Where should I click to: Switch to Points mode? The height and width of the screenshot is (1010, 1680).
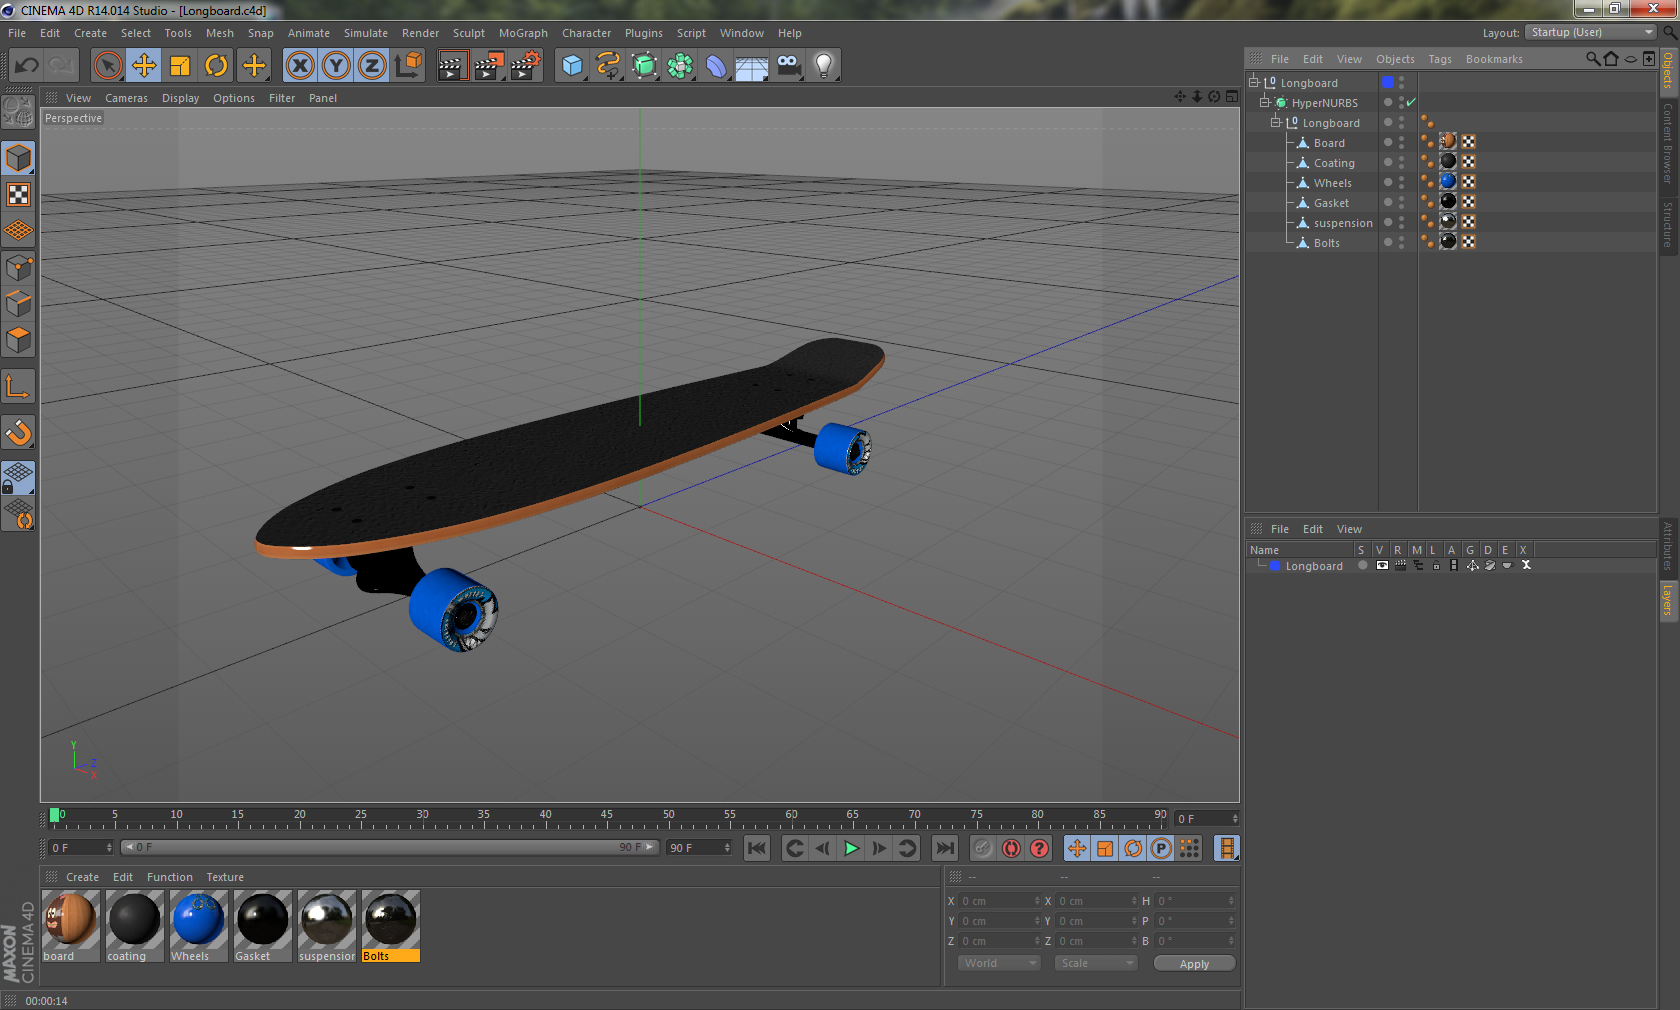[x=18, y=267]
